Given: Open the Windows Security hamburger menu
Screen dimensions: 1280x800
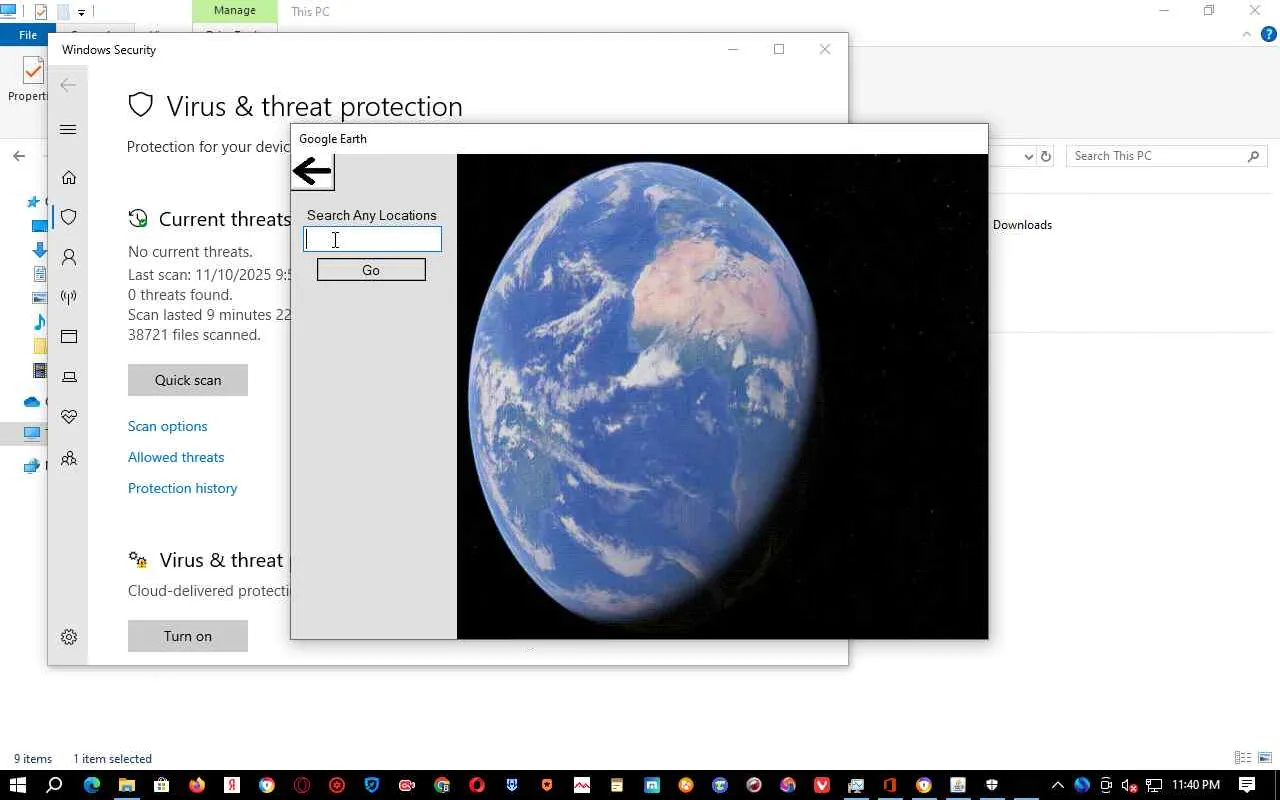Looking at the screenshot, I should point(68,129).
